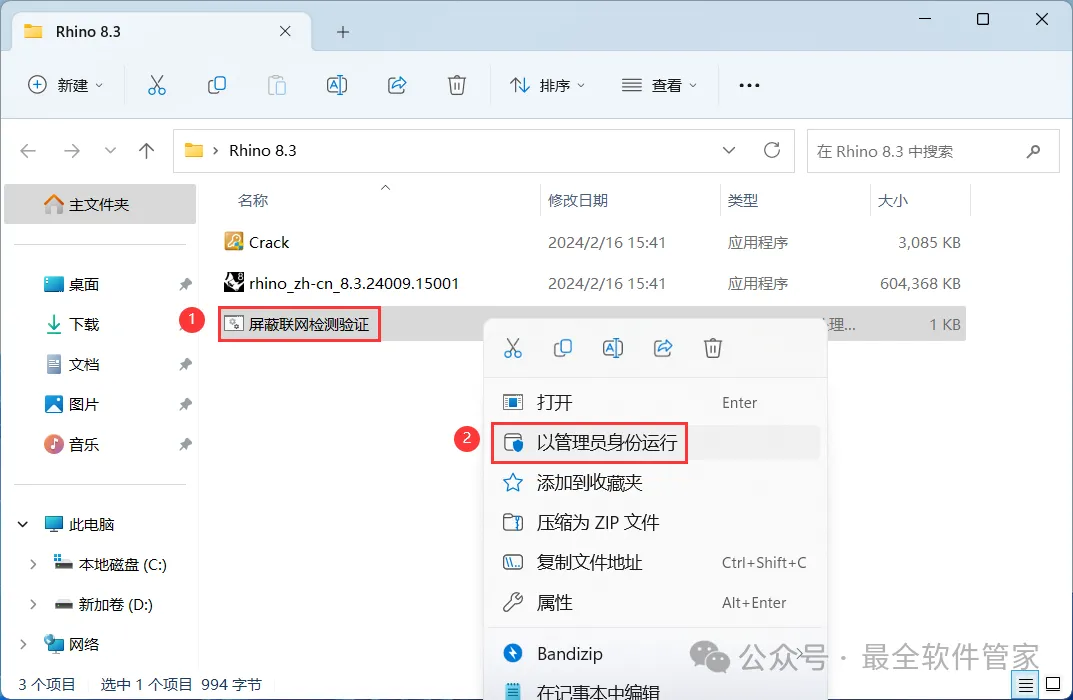
Task: Select the rhino_zh-cn_8.3.24009.15001 installer file
Action: click(592, 283)
